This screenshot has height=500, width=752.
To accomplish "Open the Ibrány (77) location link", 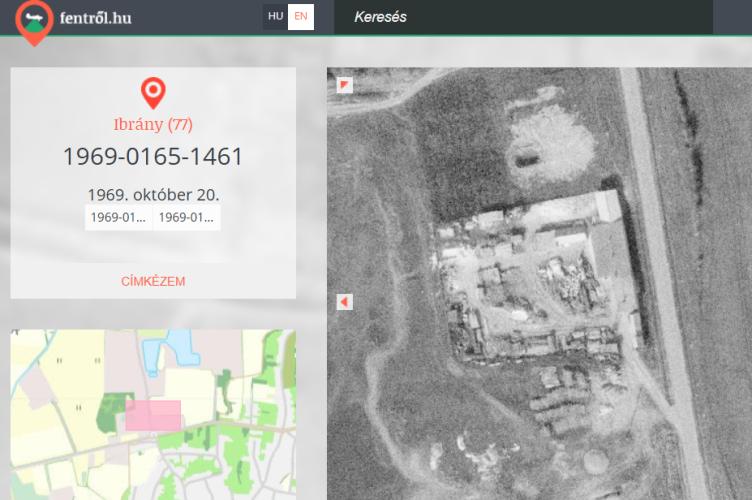I will click(x=153, y=125).
